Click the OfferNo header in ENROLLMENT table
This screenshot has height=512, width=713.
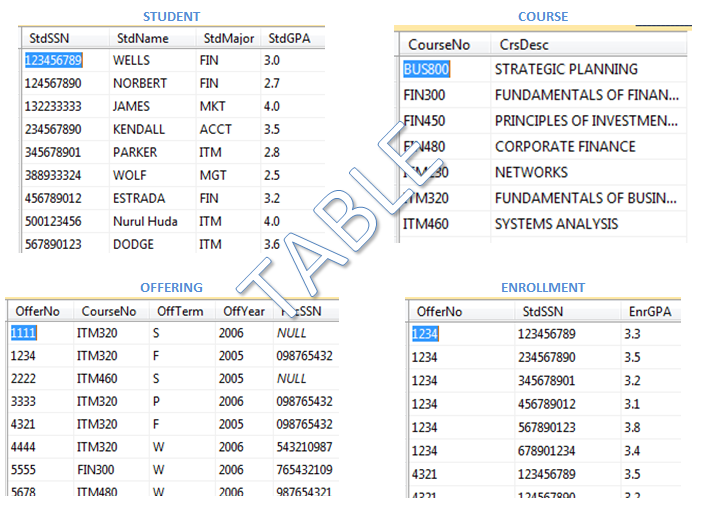click(439, 311)
